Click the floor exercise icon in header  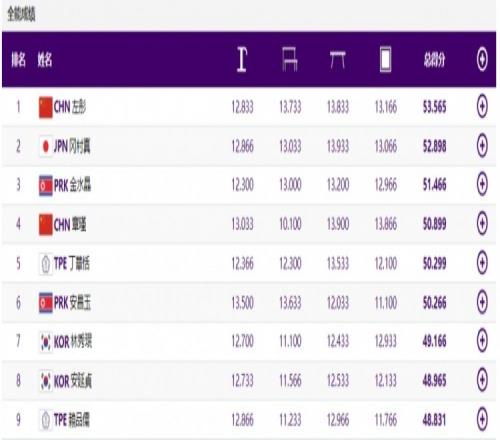click(385, 60)
